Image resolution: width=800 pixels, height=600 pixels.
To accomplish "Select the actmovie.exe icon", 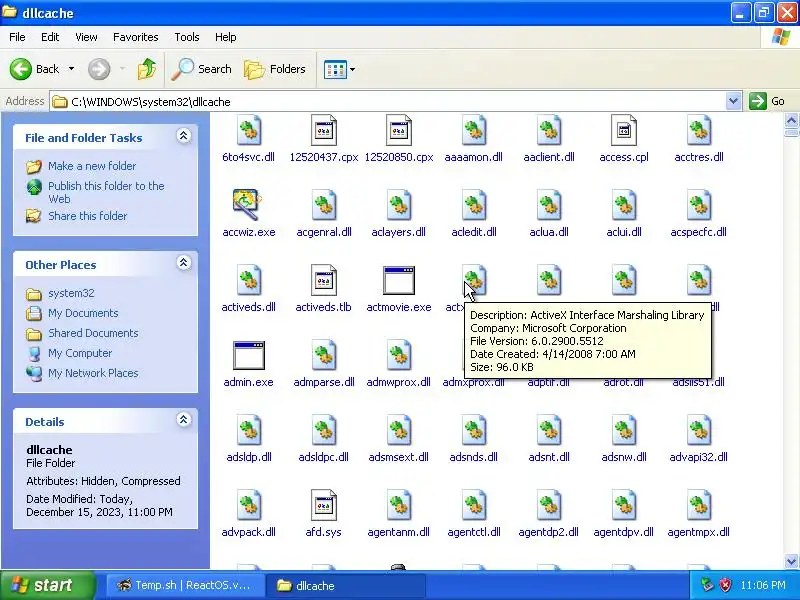I will click(398, 281).
